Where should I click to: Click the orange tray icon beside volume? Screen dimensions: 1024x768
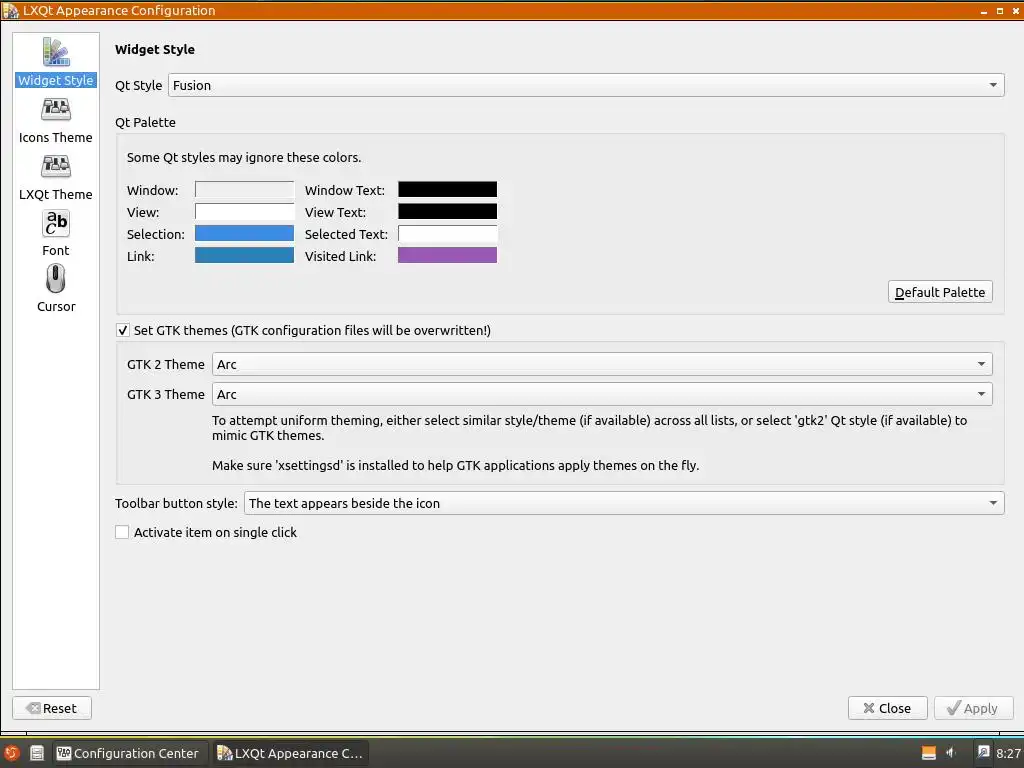click(x=929, y=753)
